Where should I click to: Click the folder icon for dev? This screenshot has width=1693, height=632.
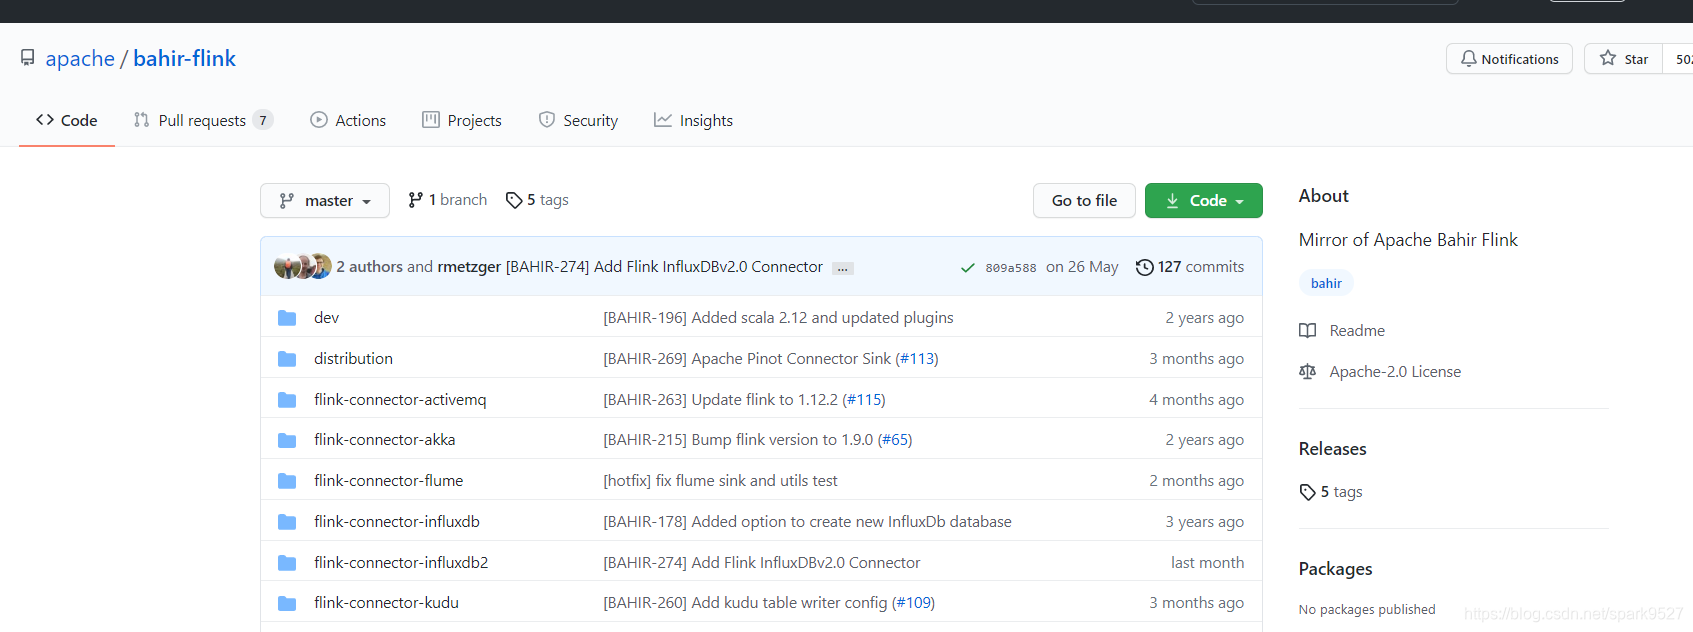click(x=287, y=318)
